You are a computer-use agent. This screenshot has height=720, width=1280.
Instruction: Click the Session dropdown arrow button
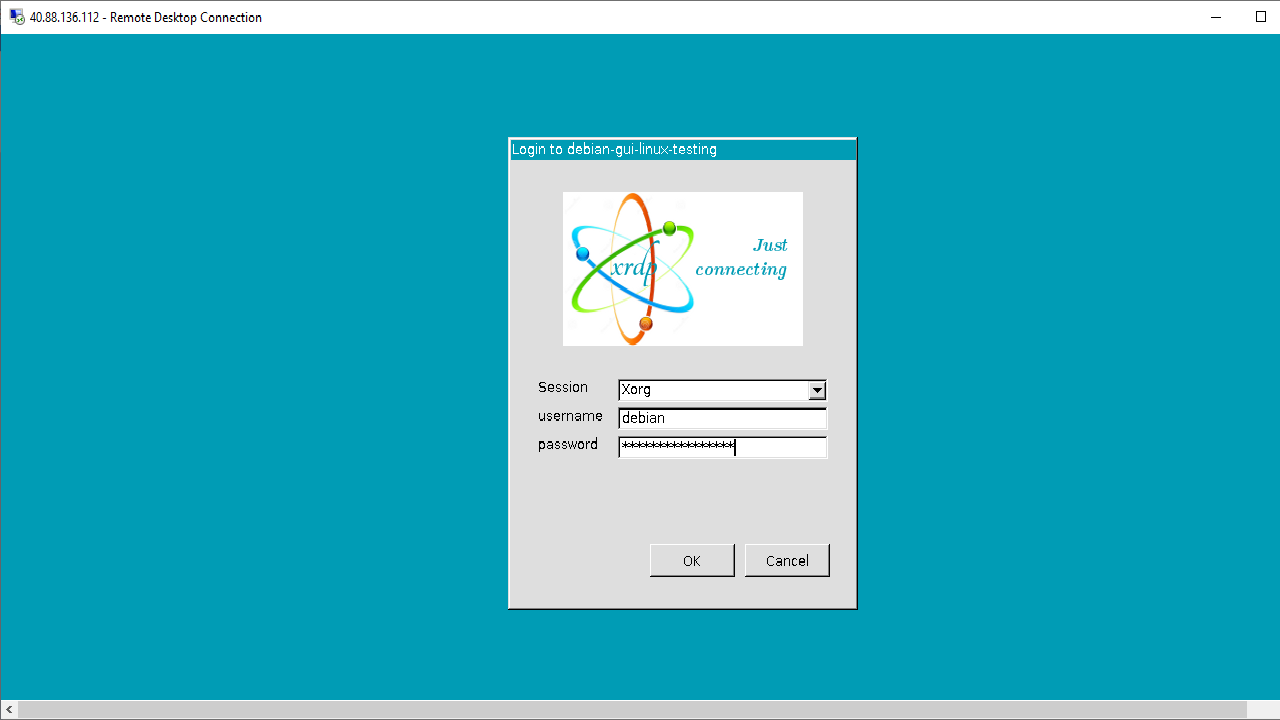click(816, 390)
